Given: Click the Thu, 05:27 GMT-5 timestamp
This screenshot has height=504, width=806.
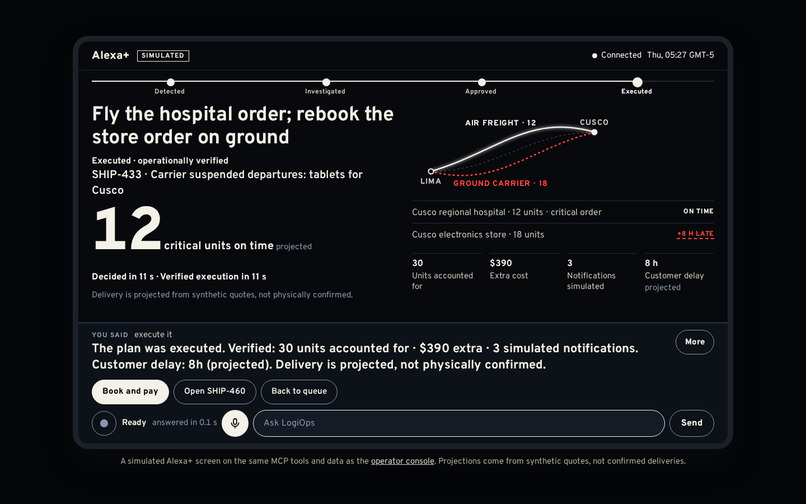Looking at the screenshot, I should click(x=680, y=55).
